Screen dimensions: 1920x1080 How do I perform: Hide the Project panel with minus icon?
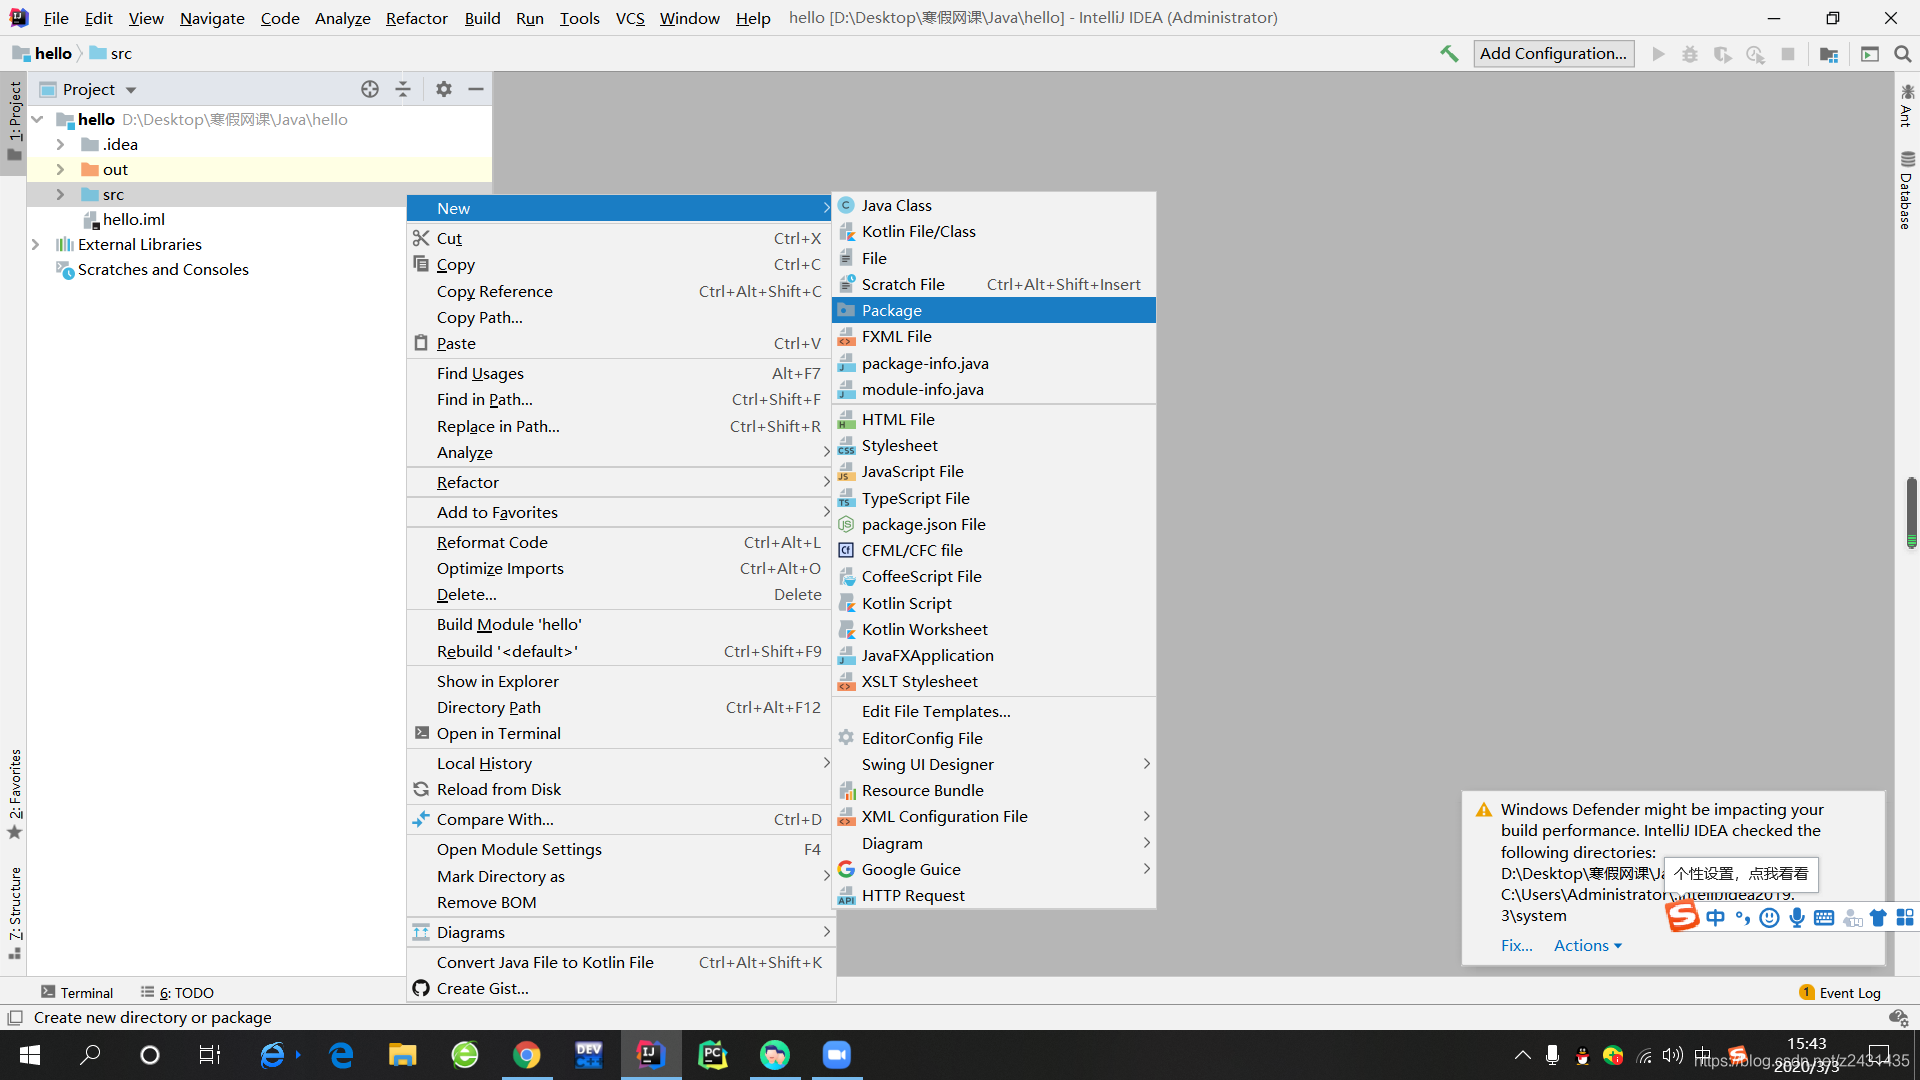point(476,89)
